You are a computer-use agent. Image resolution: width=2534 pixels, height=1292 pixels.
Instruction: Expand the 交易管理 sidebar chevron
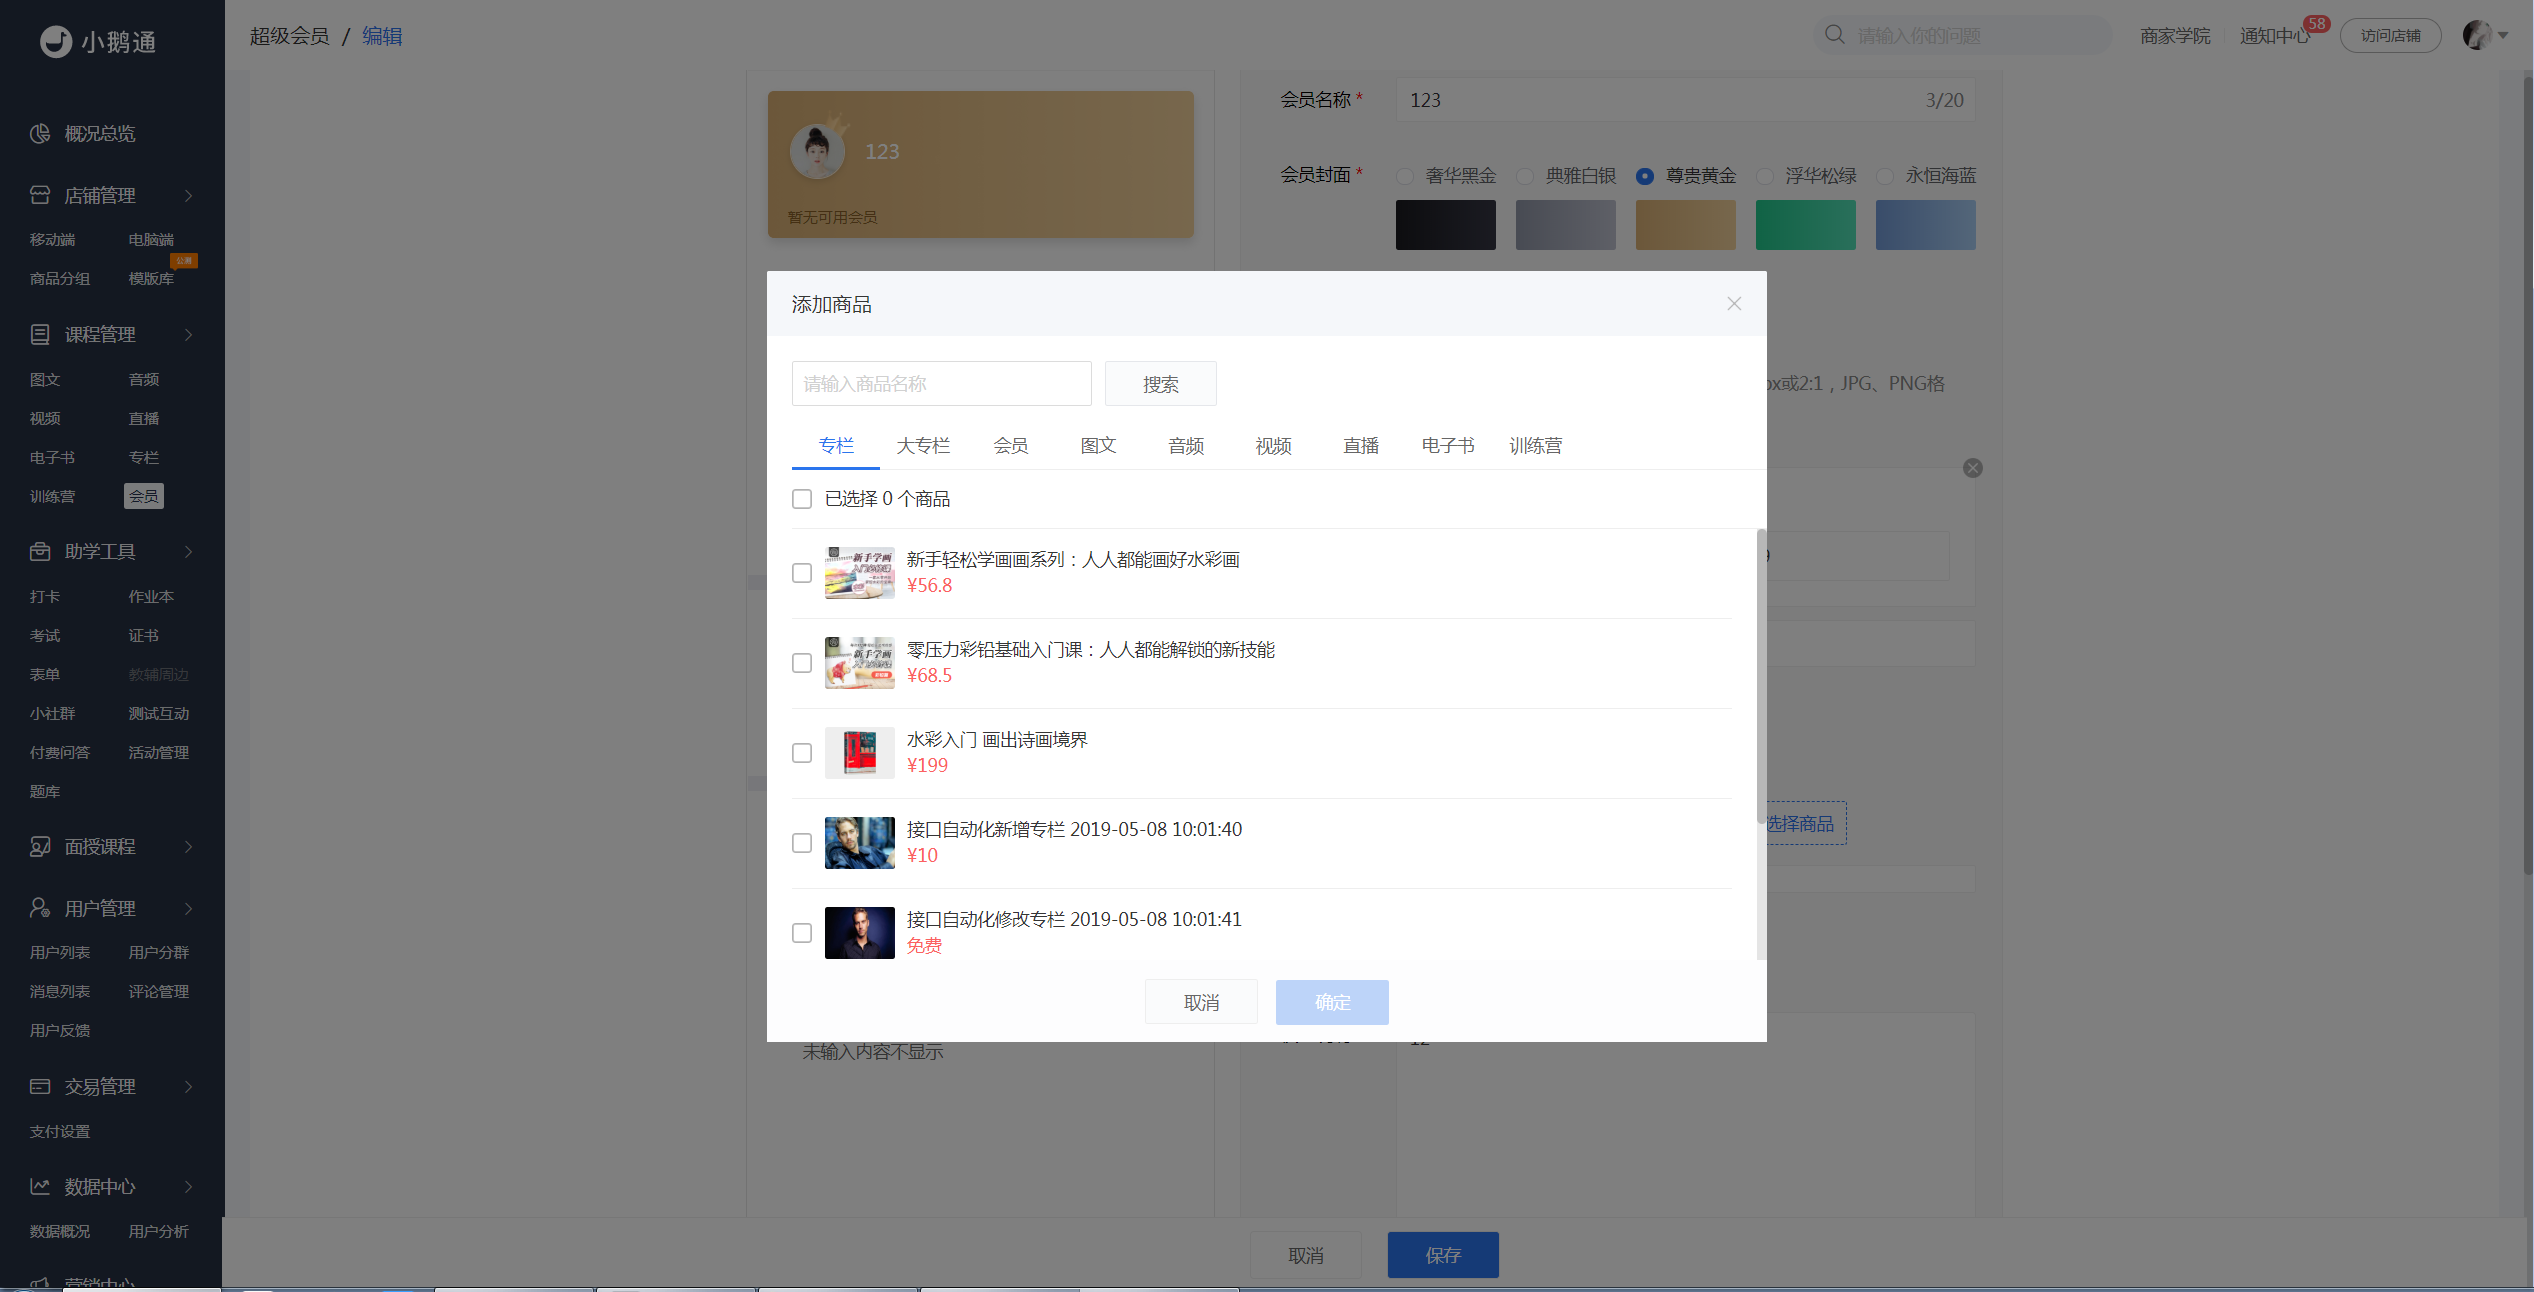click(x=188, y=1087)
